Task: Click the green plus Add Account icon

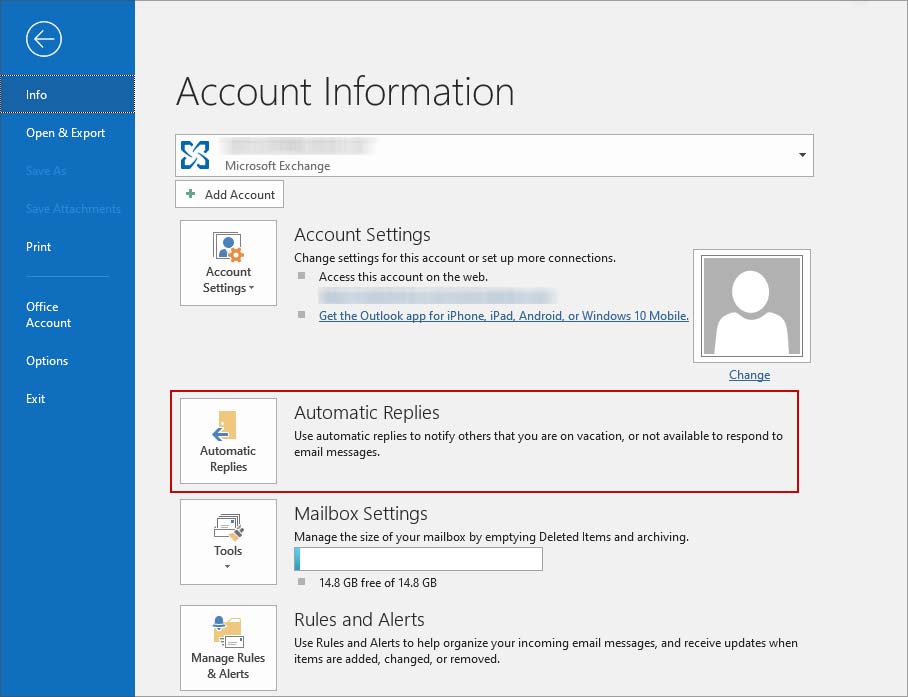Action: coord(191,194)
